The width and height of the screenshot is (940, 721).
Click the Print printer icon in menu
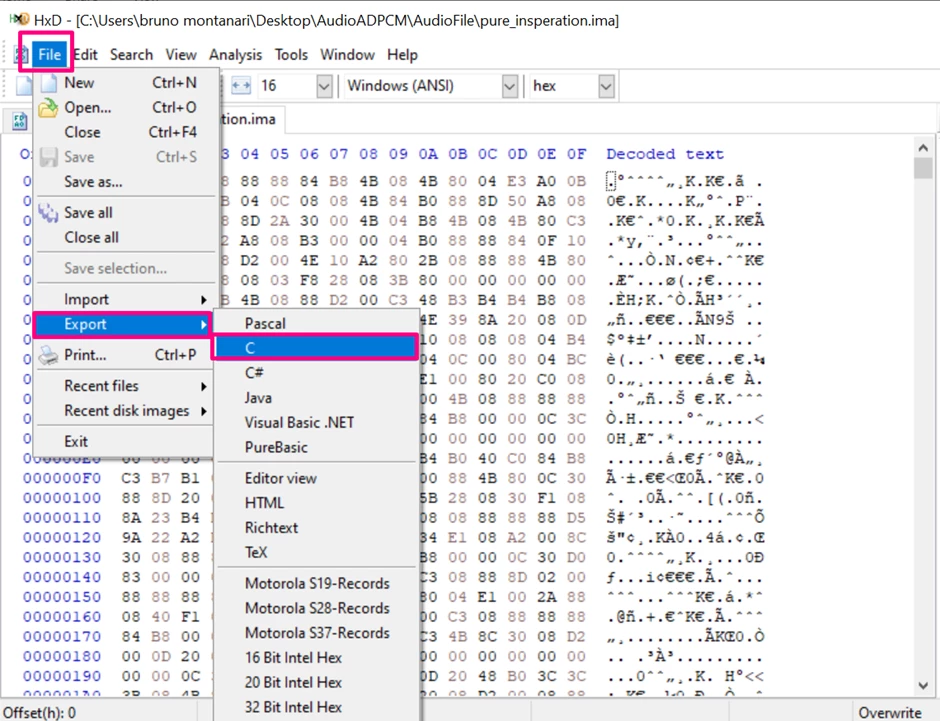48,355
